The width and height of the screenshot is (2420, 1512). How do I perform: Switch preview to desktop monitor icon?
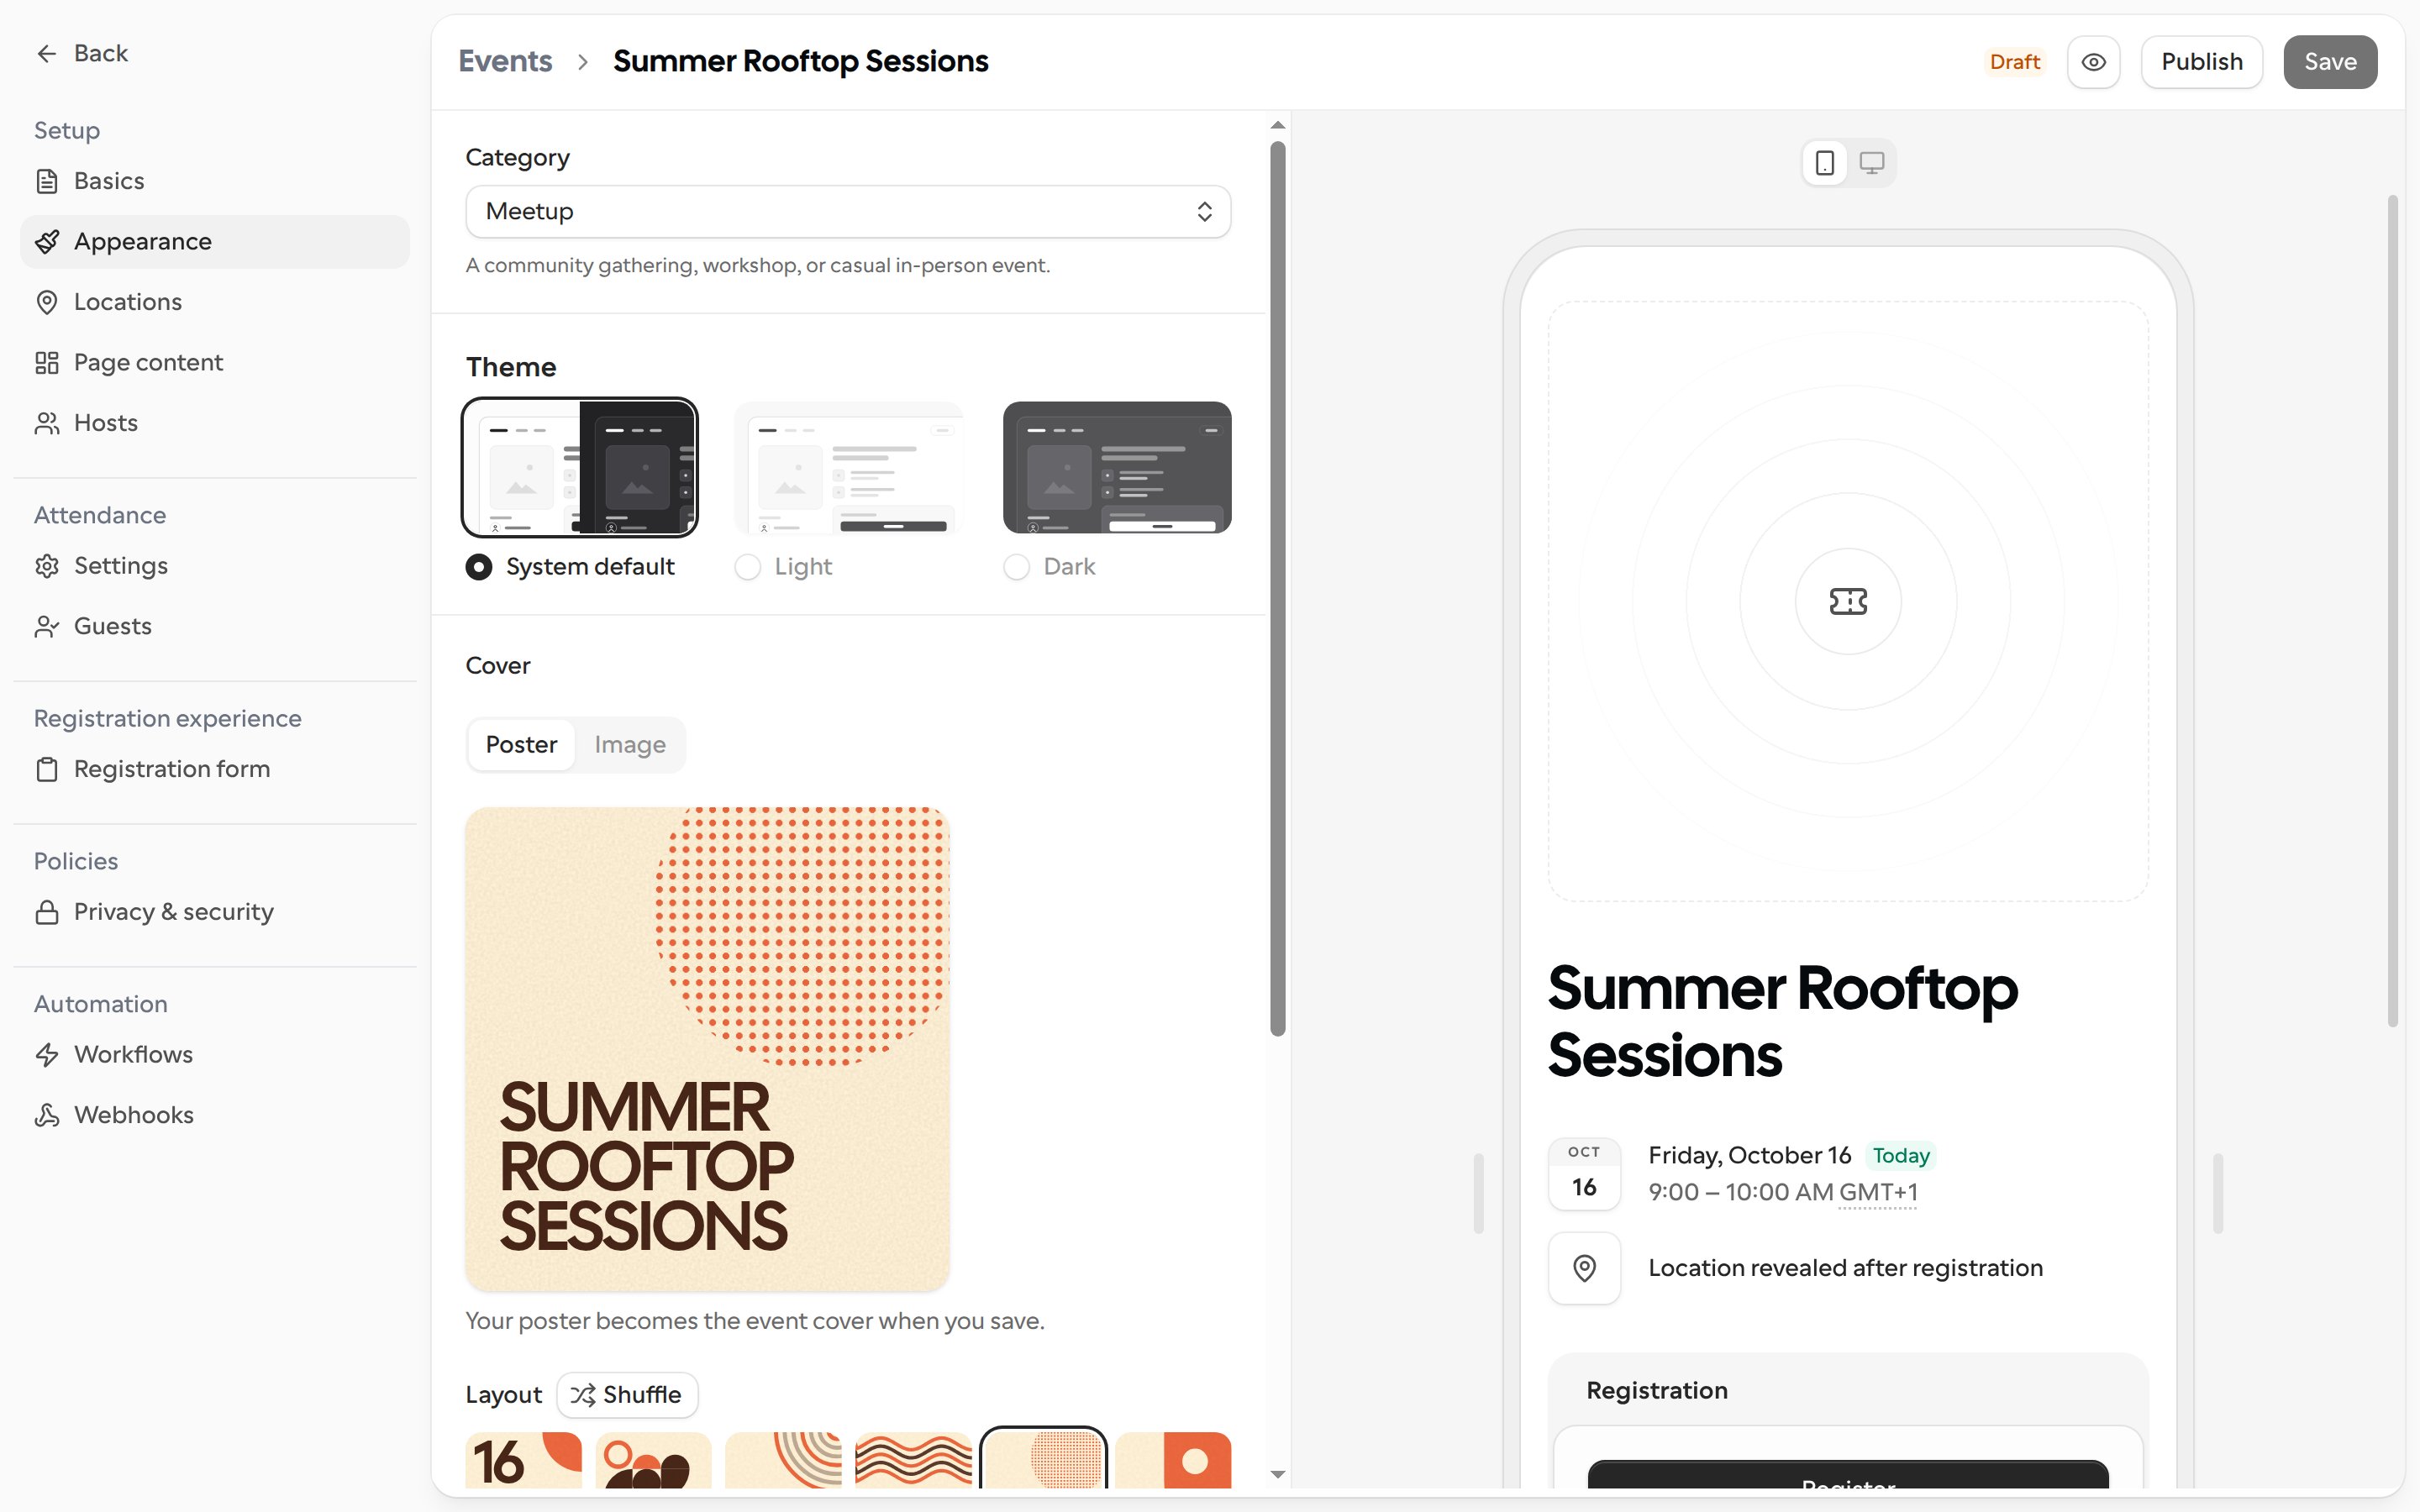click(x=1871, y=163)
